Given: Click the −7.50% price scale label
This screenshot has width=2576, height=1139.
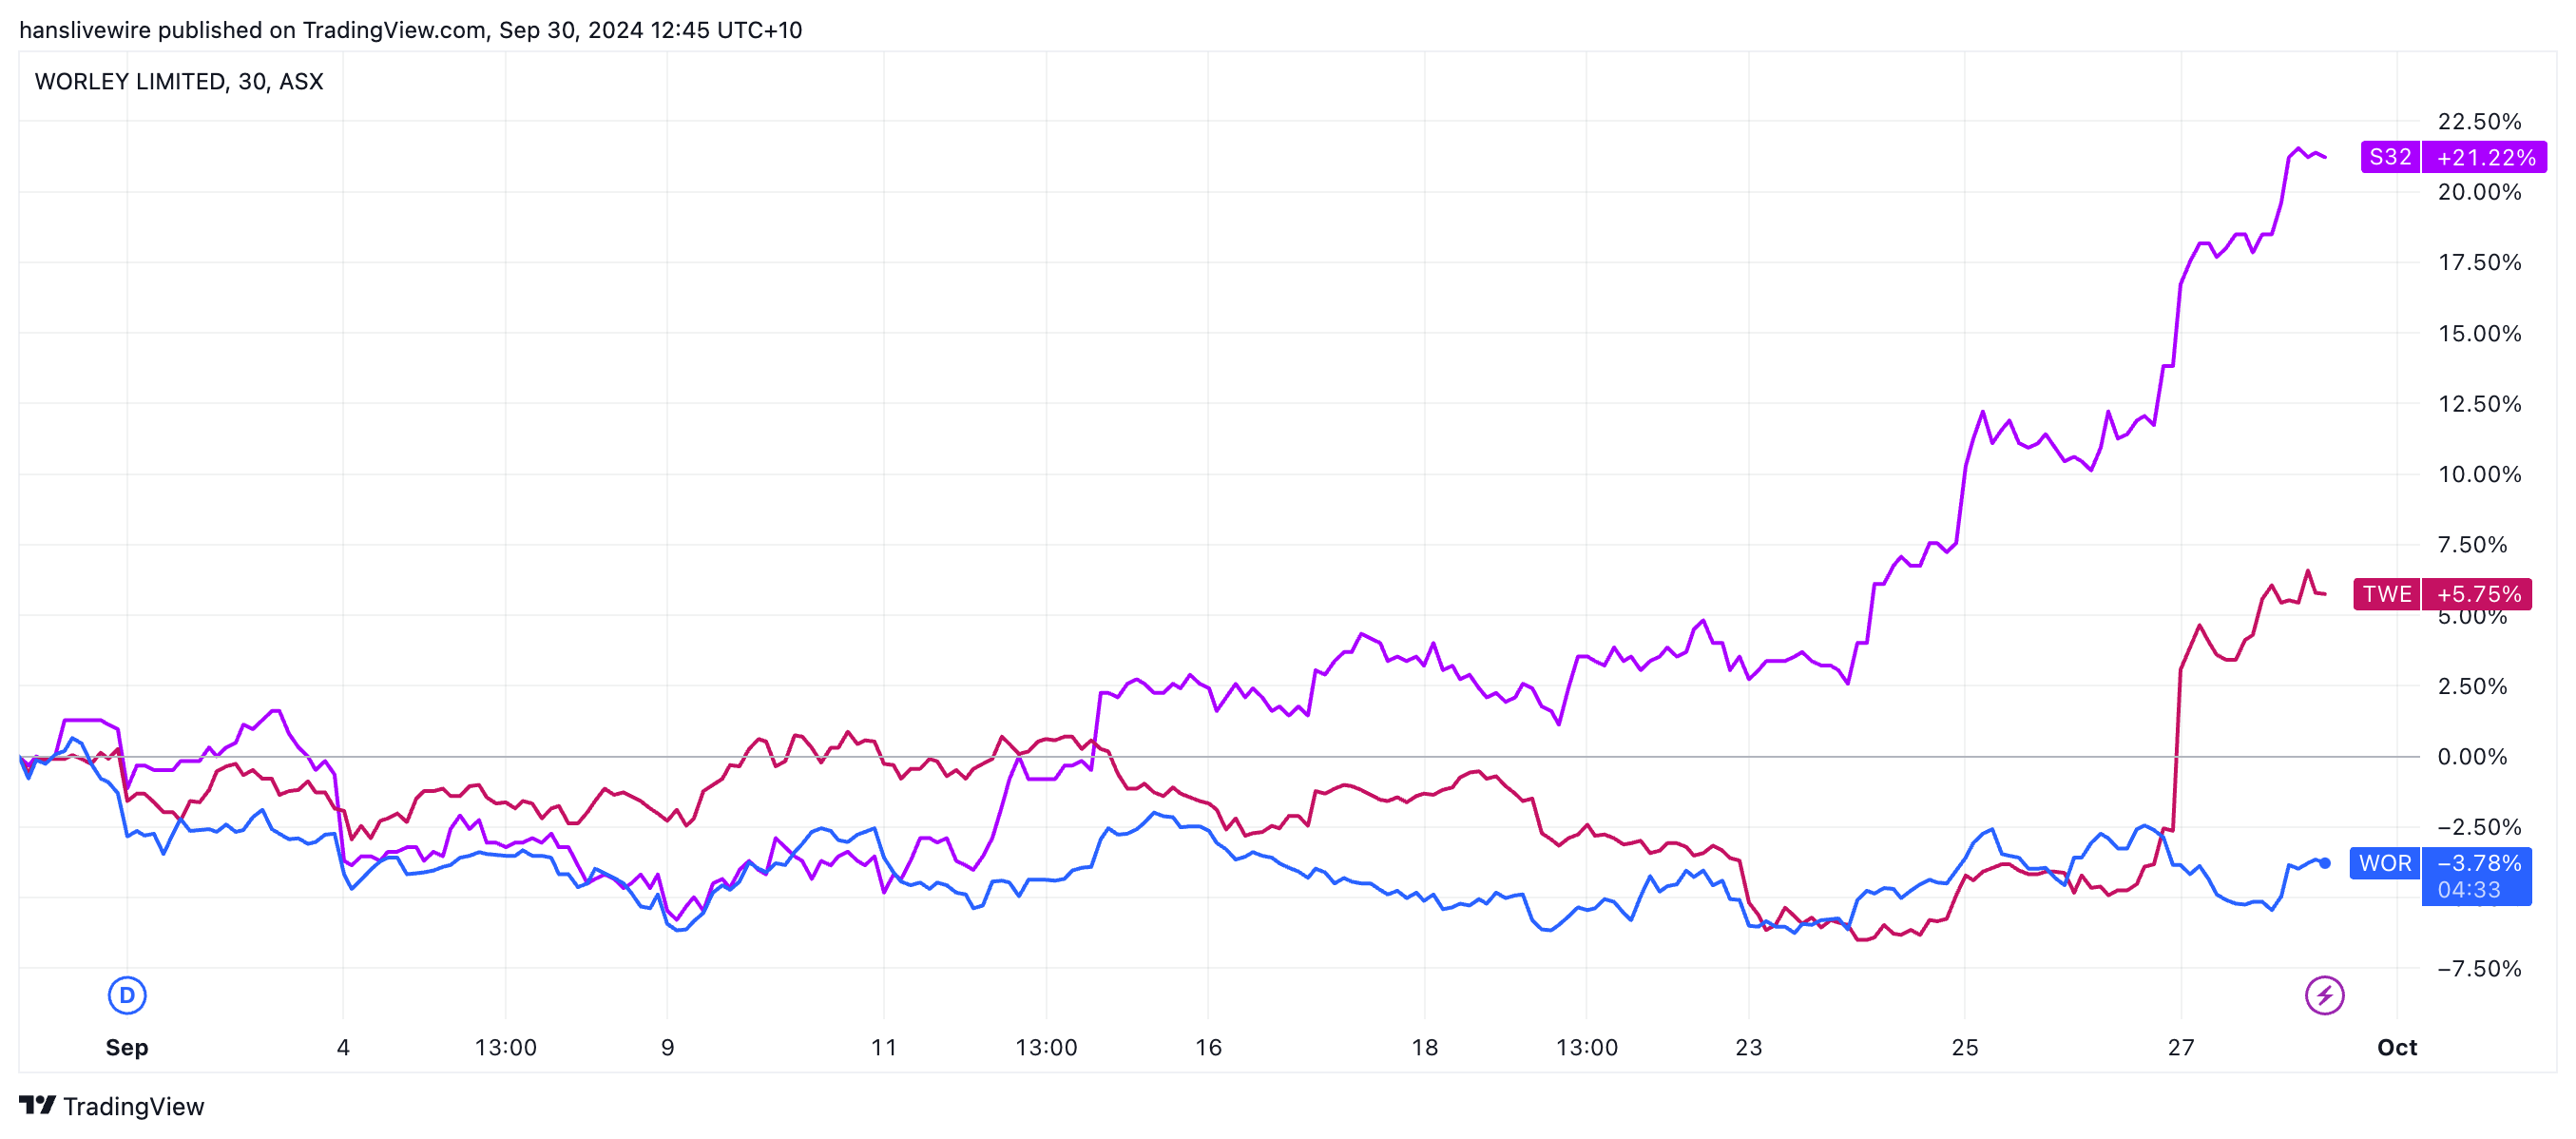Looking at the screenshot, I should click(2479, 968).
